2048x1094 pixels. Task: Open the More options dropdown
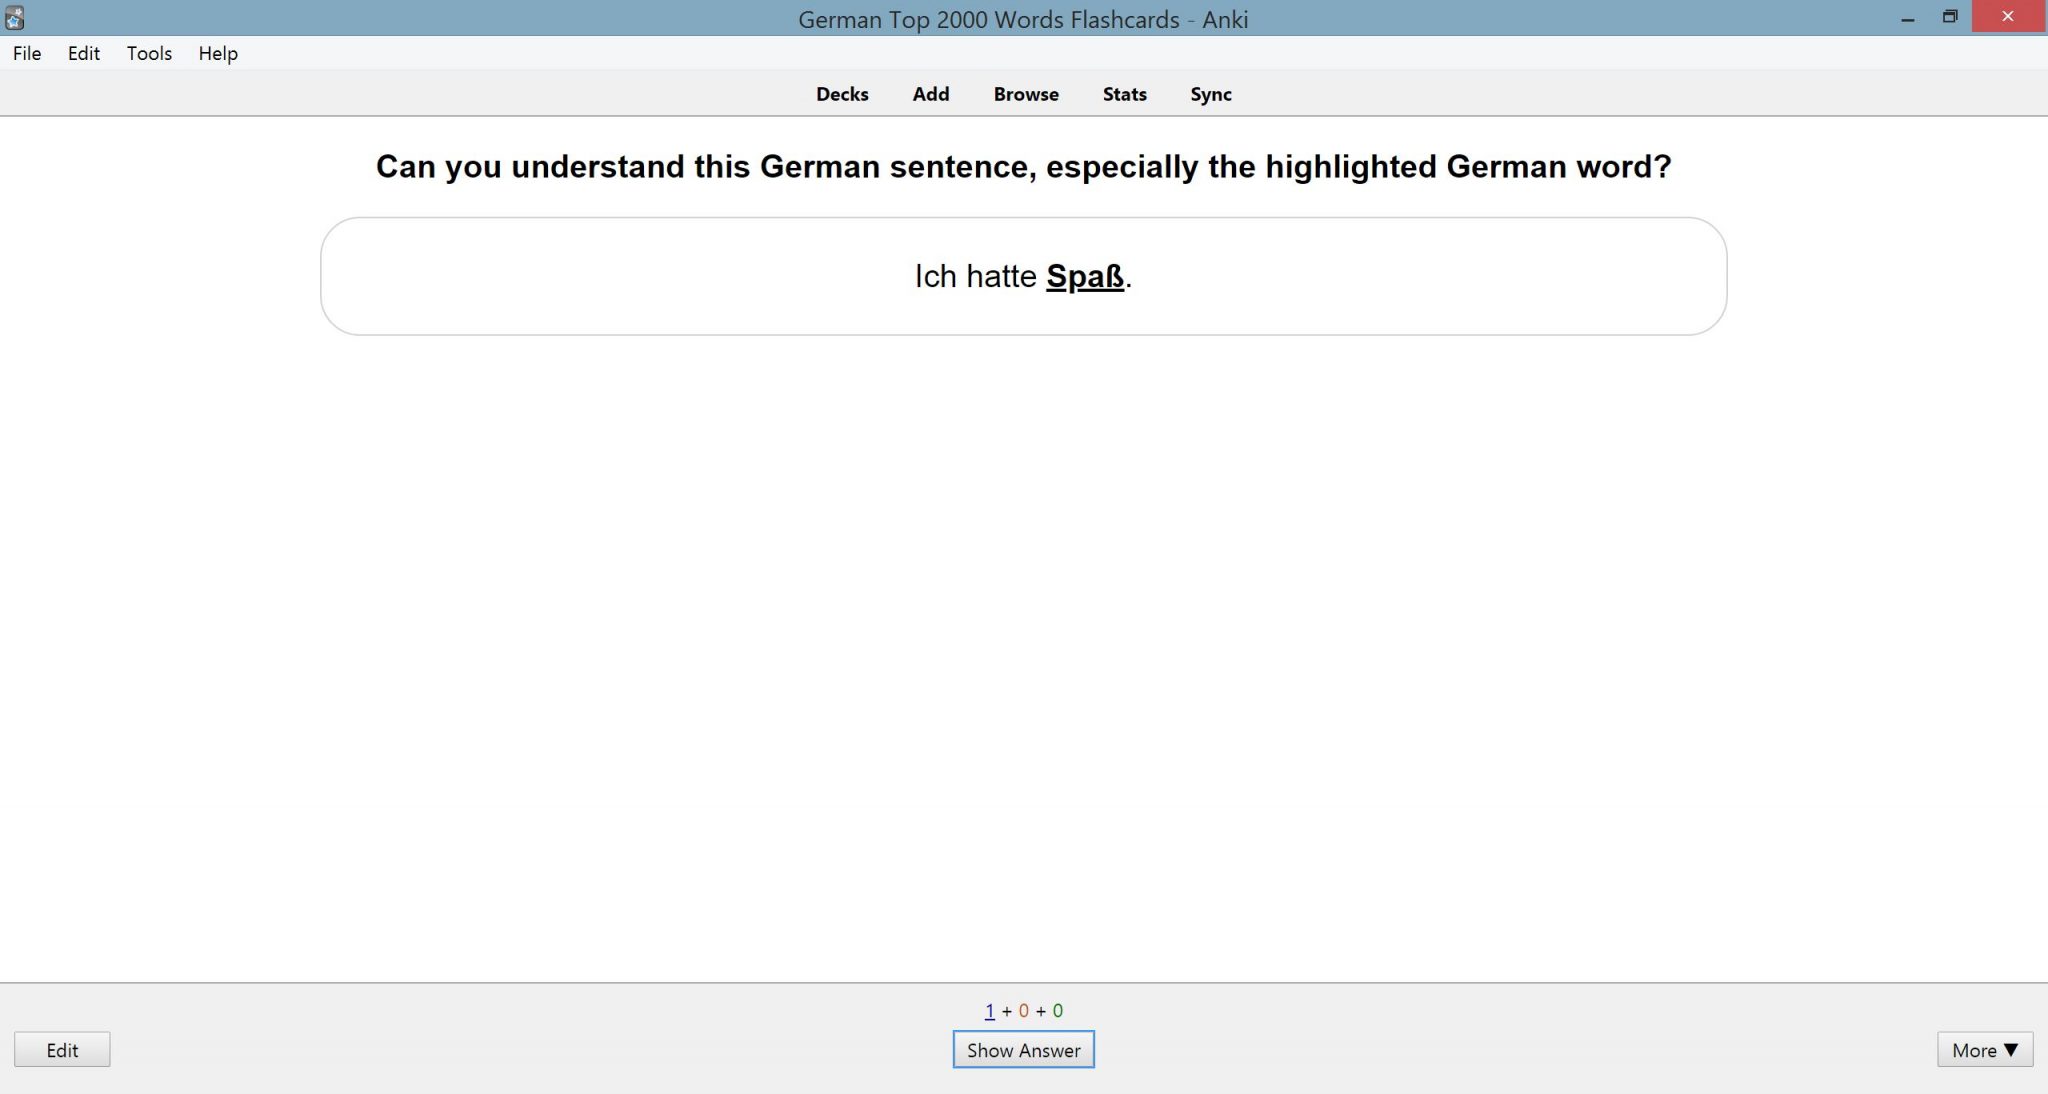[x=1985, y=1050]
